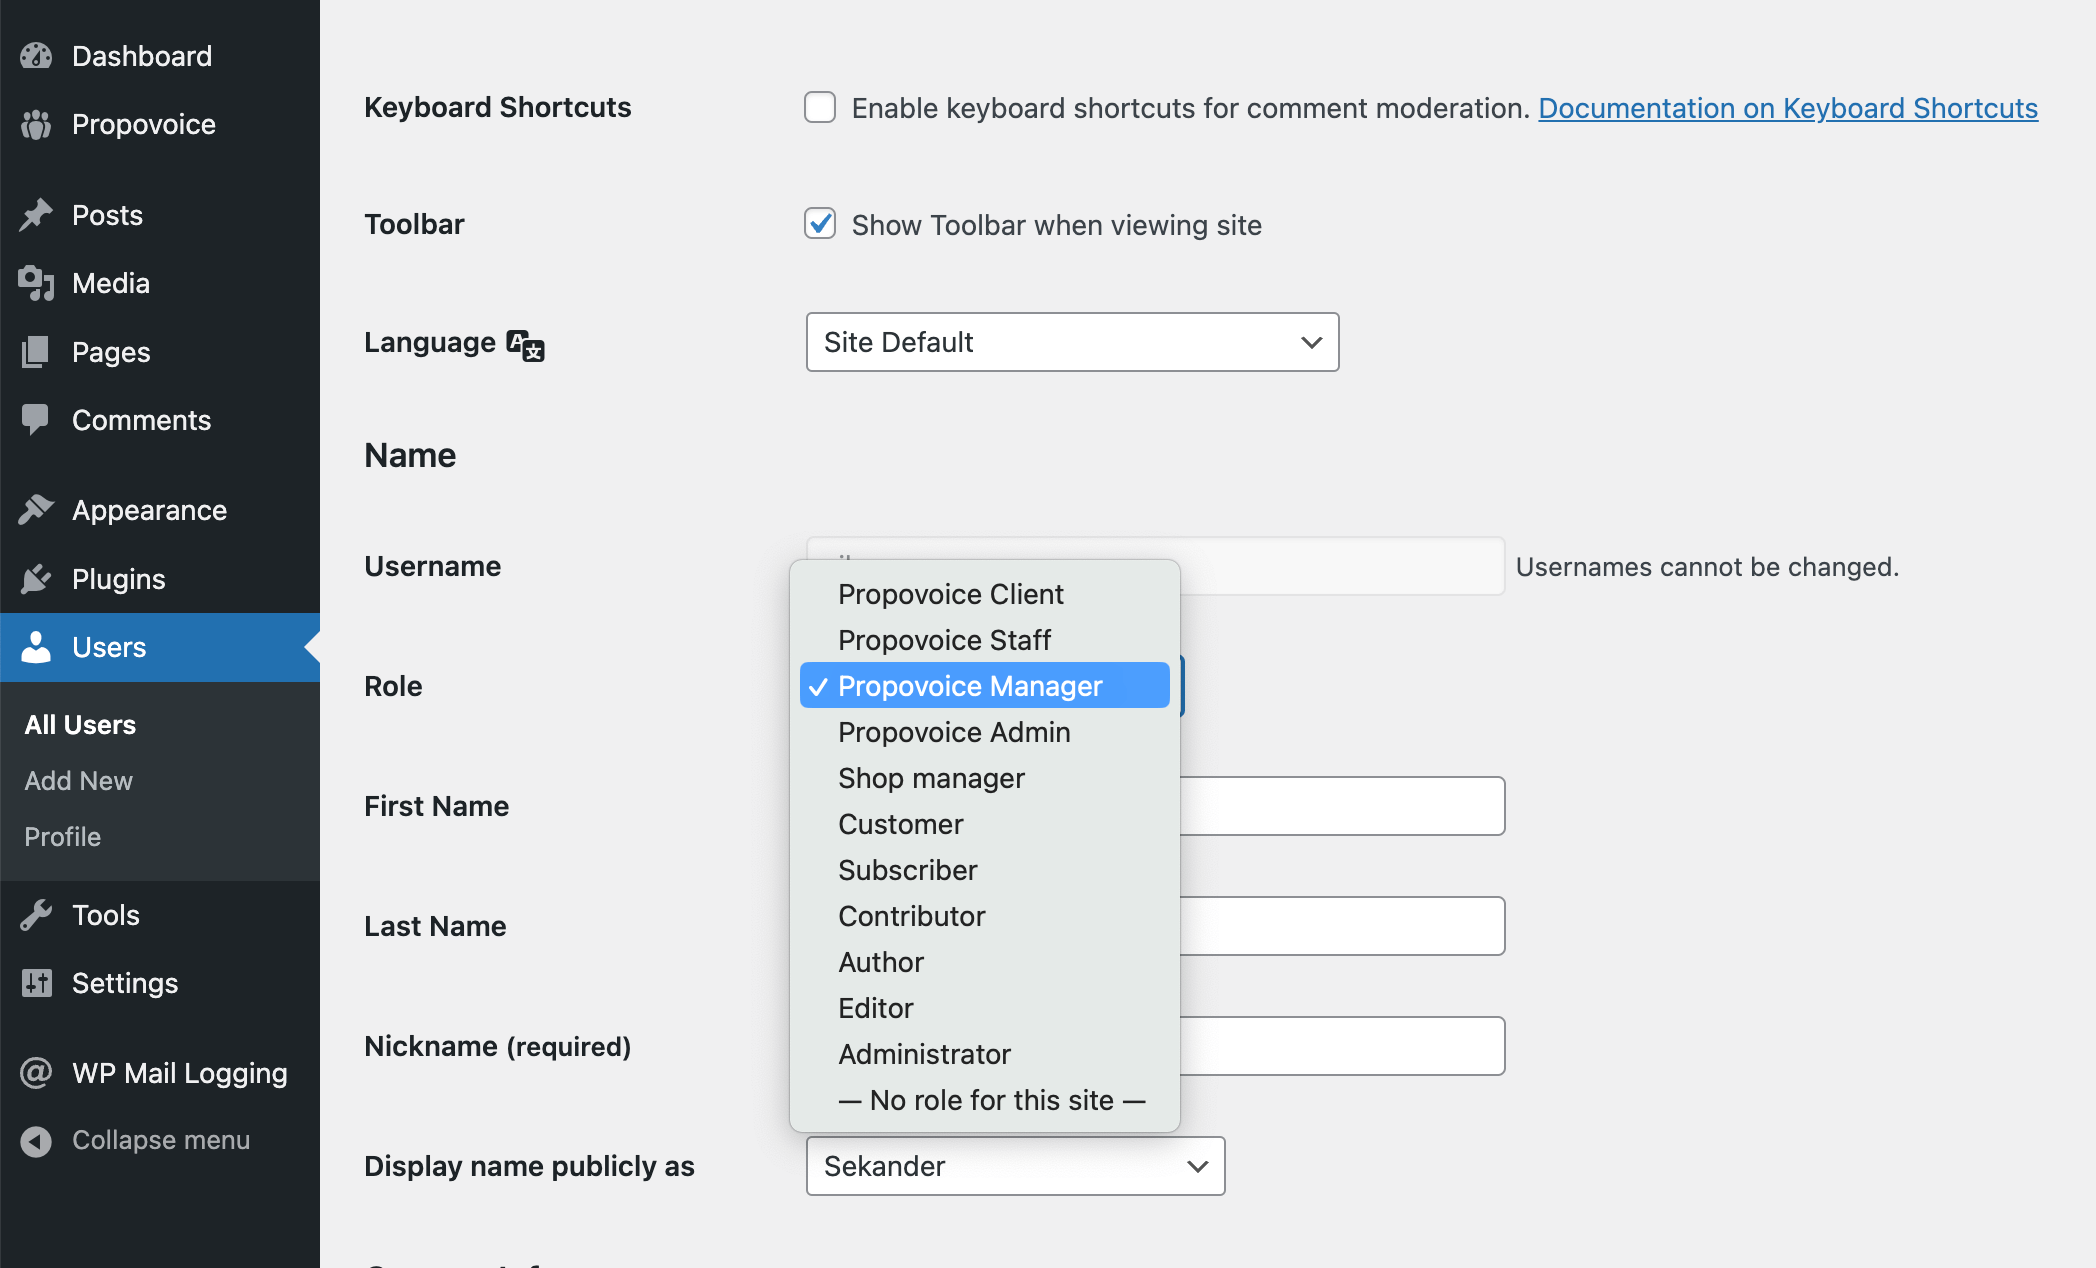Click the Tools wrench icon
The height and width of the screenshot is (1268, 2096).
(x=36, y=915)
